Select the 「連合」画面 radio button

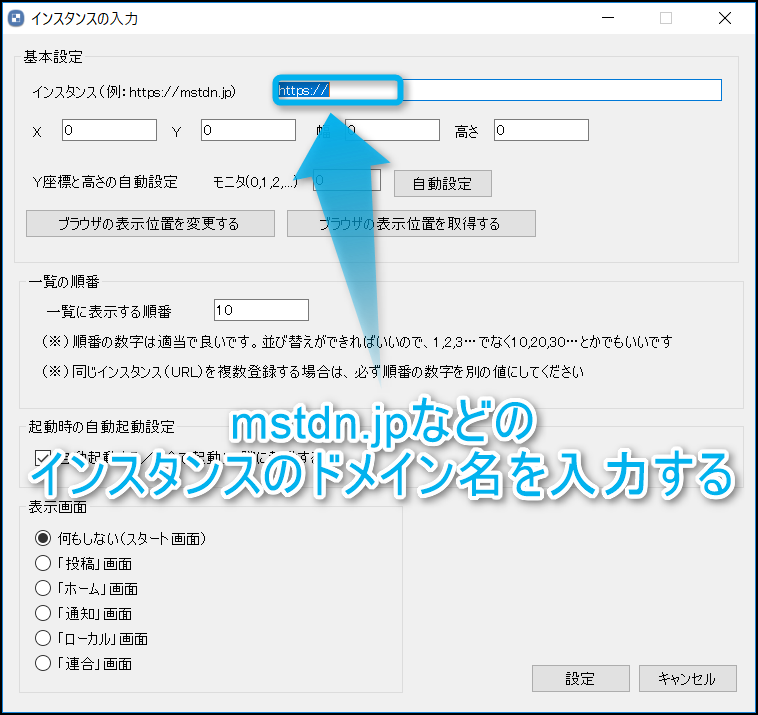[43, 662]
